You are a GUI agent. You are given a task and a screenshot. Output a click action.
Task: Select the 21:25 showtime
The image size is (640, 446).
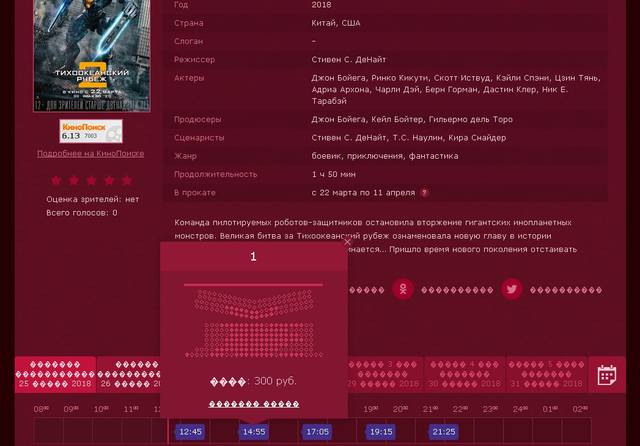[444, 432]
